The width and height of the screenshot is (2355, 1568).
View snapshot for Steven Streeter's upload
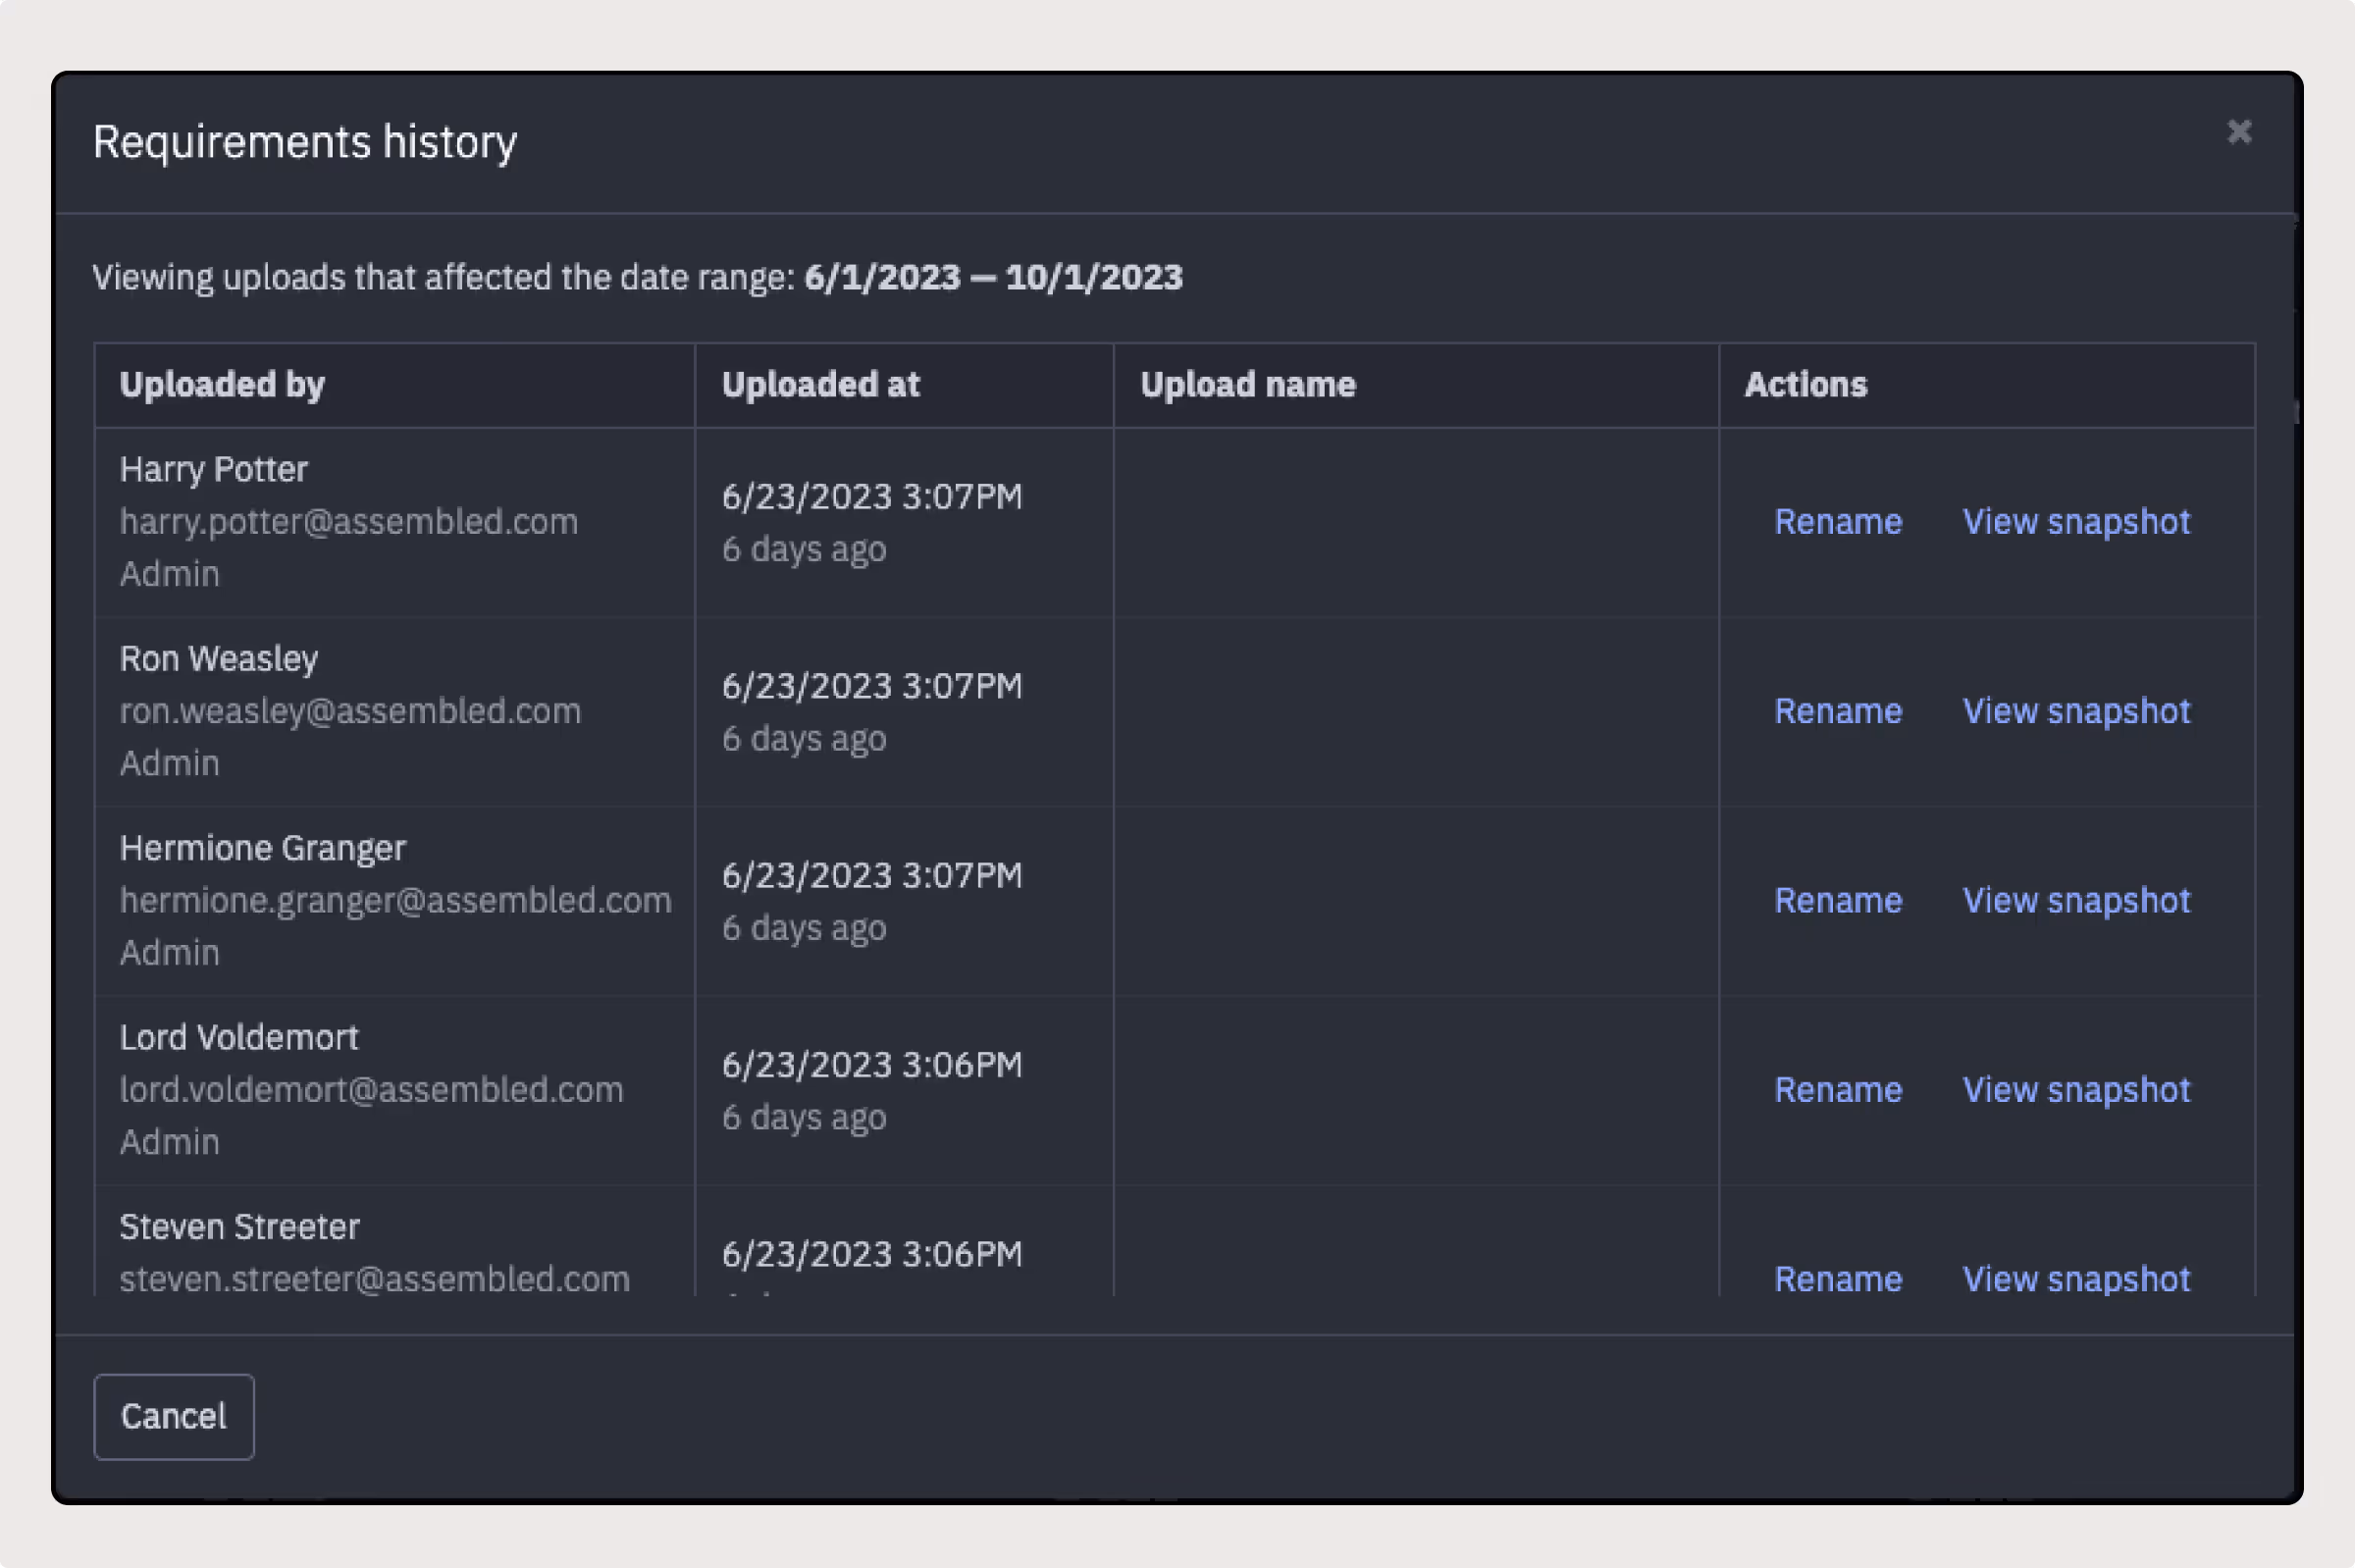(x=2075, y=1279)
